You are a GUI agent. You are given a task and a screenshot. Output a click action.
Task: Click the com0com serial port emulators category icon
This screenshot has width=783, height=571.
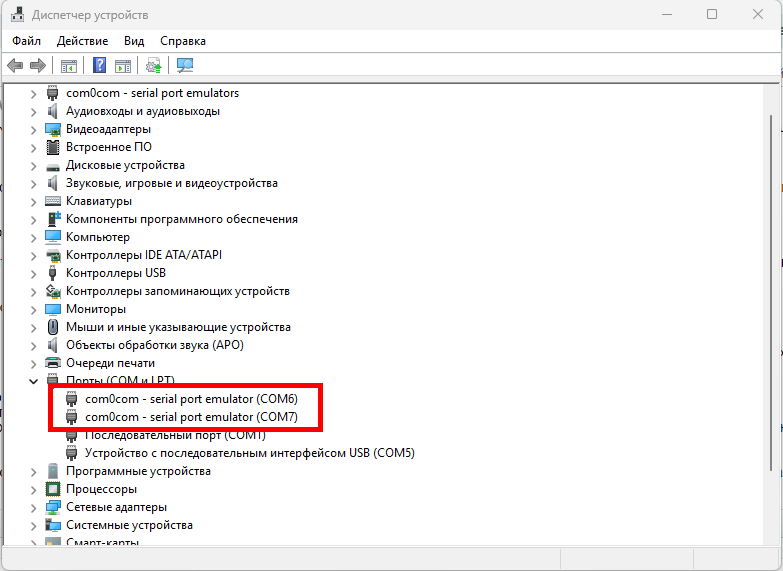[52, 93]
